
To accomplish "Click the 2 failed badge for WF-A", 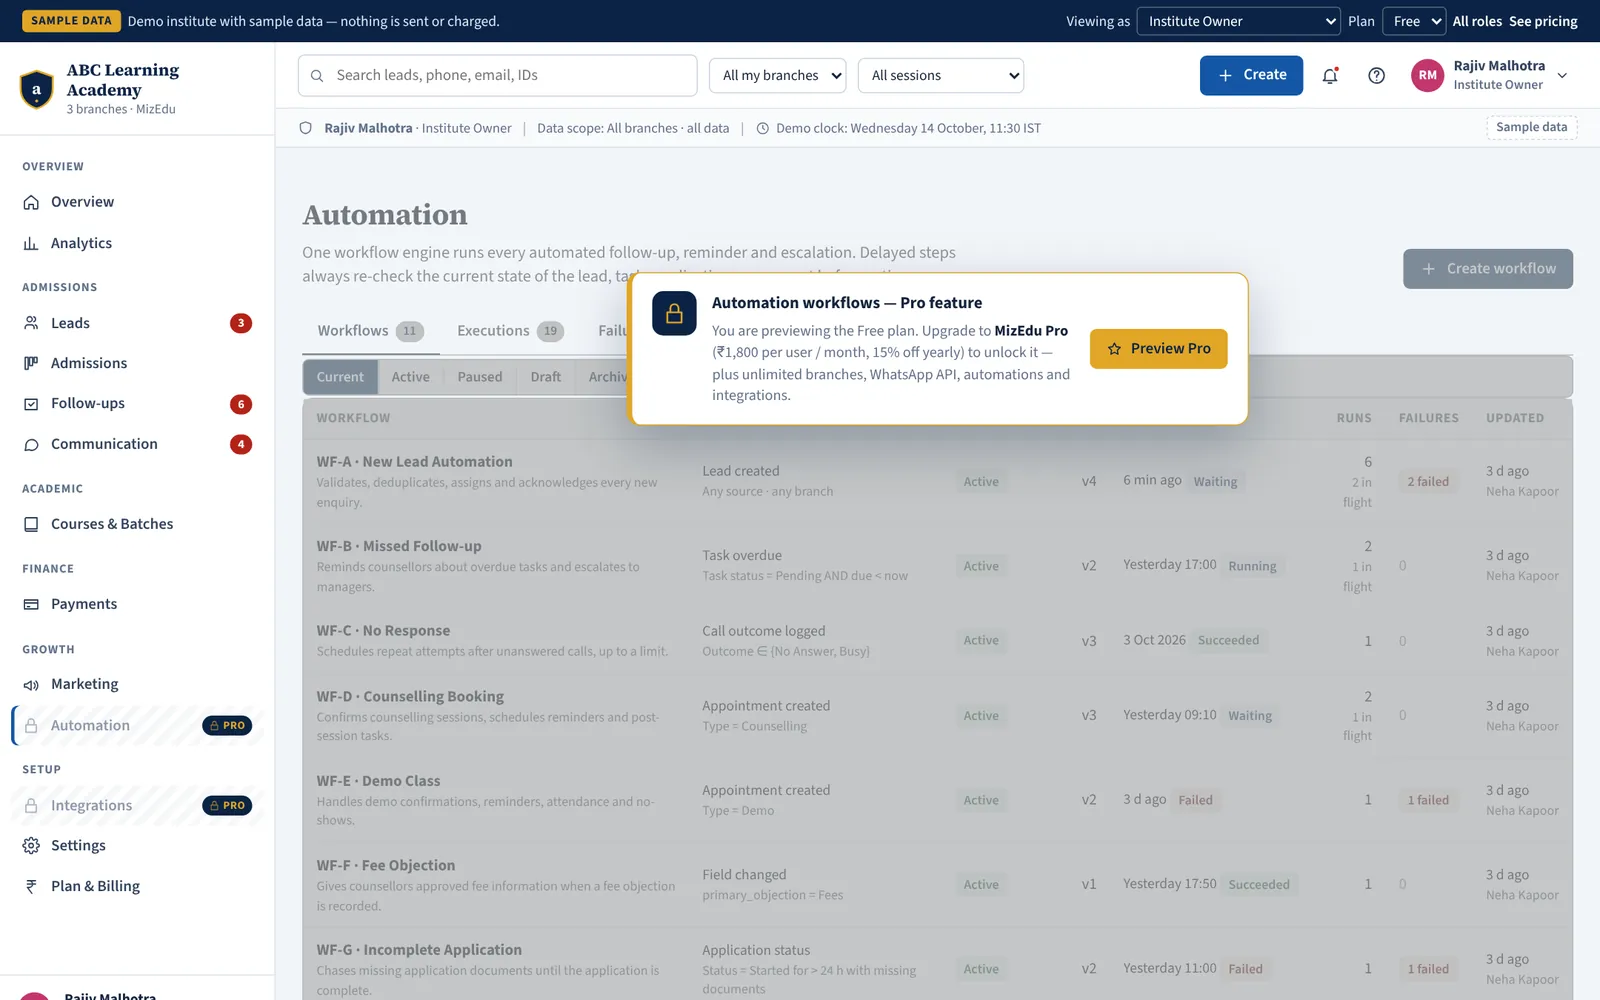I will point(1428,482).
